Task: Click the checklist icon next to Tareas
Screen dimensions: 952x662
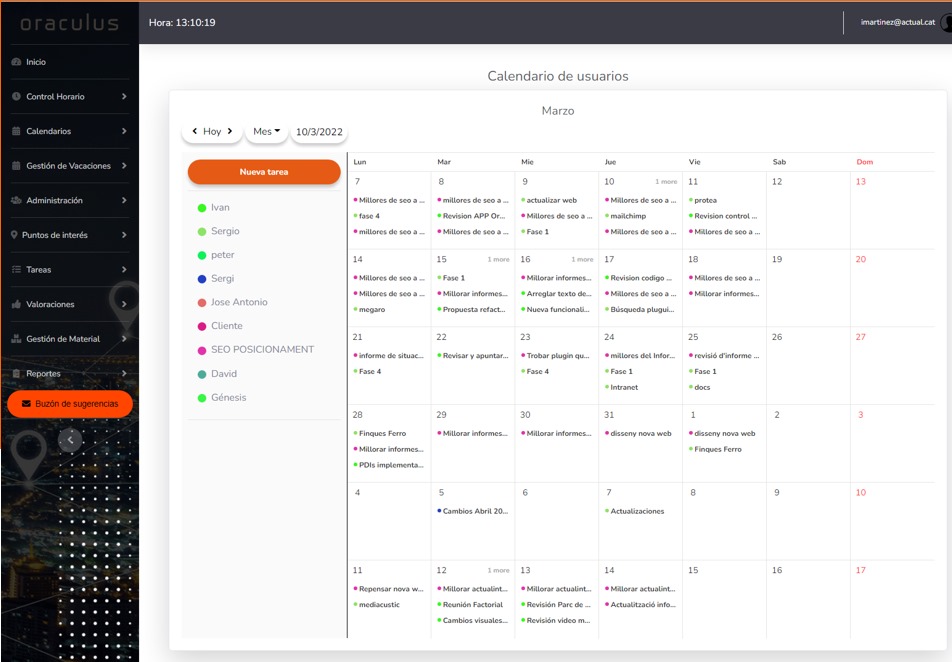Action: [16, 270]
